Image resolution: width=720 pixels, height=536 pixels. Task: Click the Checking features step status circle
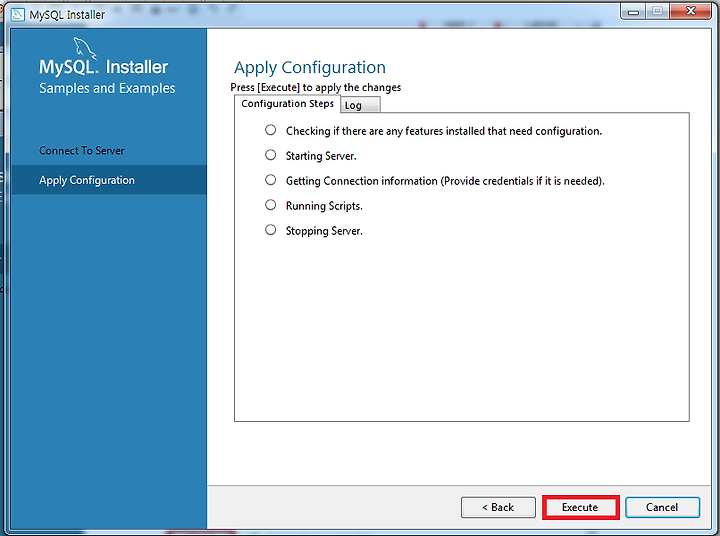pos(270,130)
